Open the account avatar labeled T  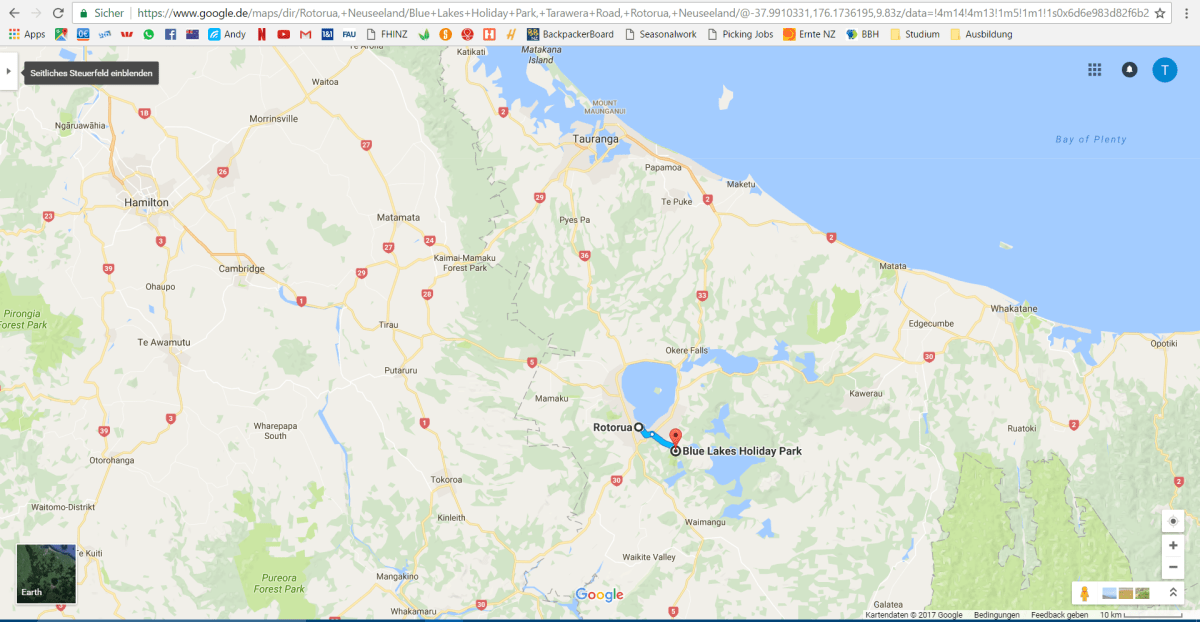[x=1164, y=70]
